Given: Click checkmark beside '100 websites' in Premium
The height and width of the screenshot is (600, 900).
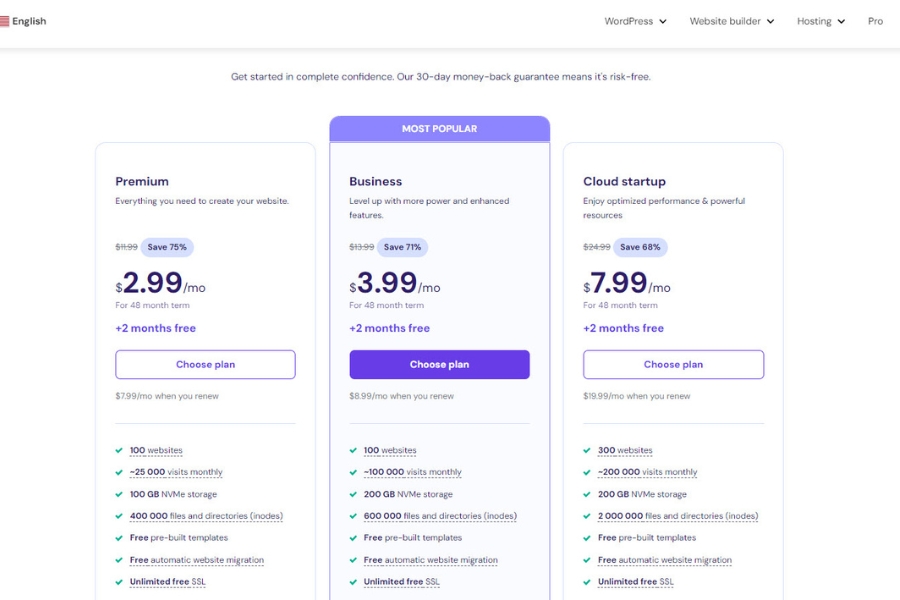Looking at the screenshot, I should tap(119, 451).
